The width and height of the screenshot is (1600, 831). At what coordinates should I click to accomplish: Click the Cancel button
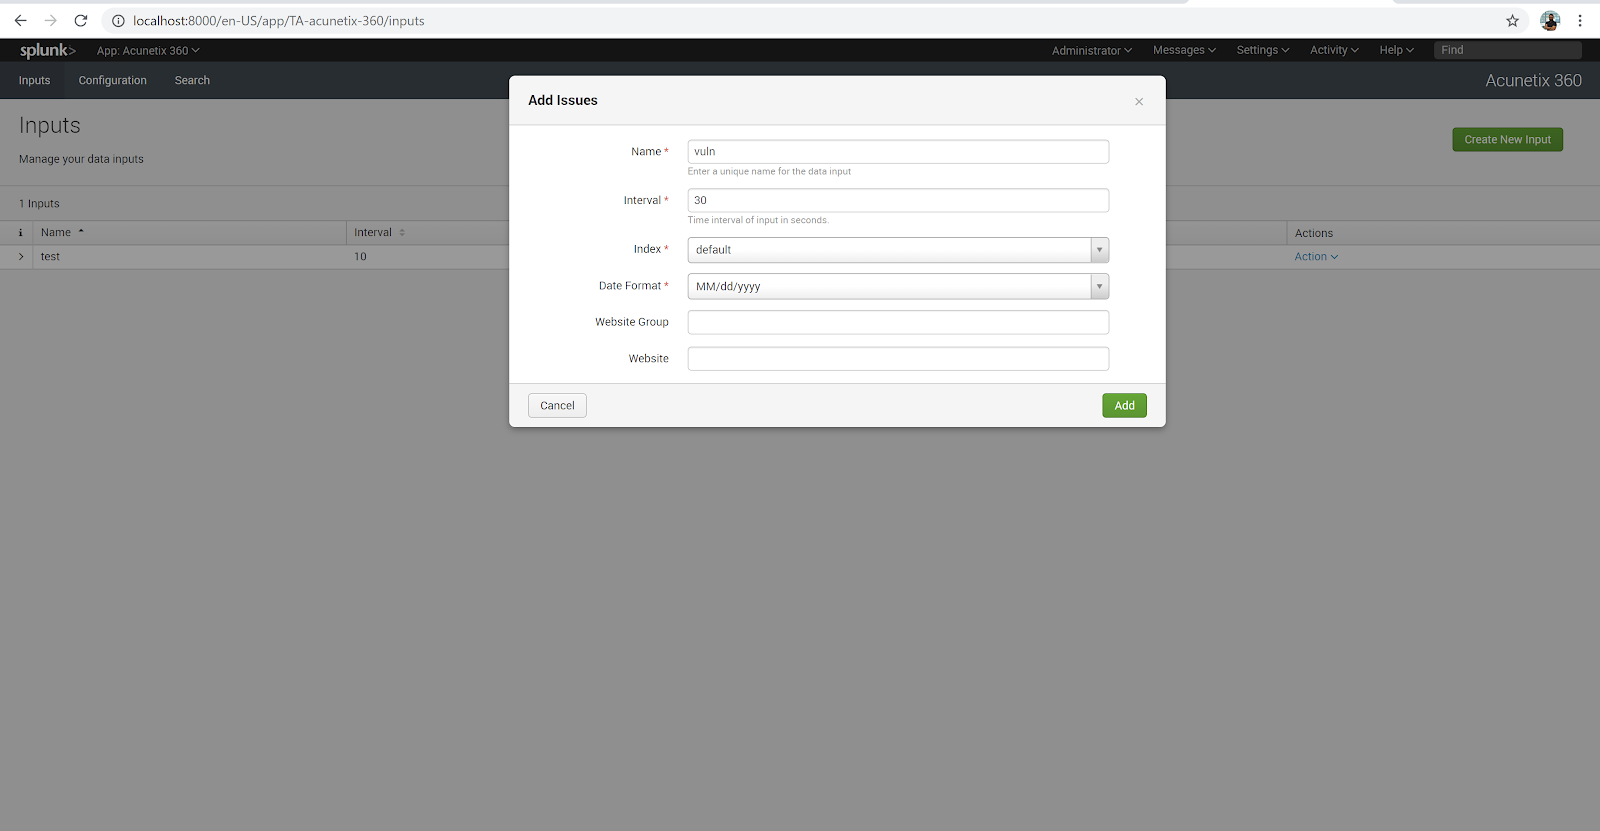click(557, 405)
